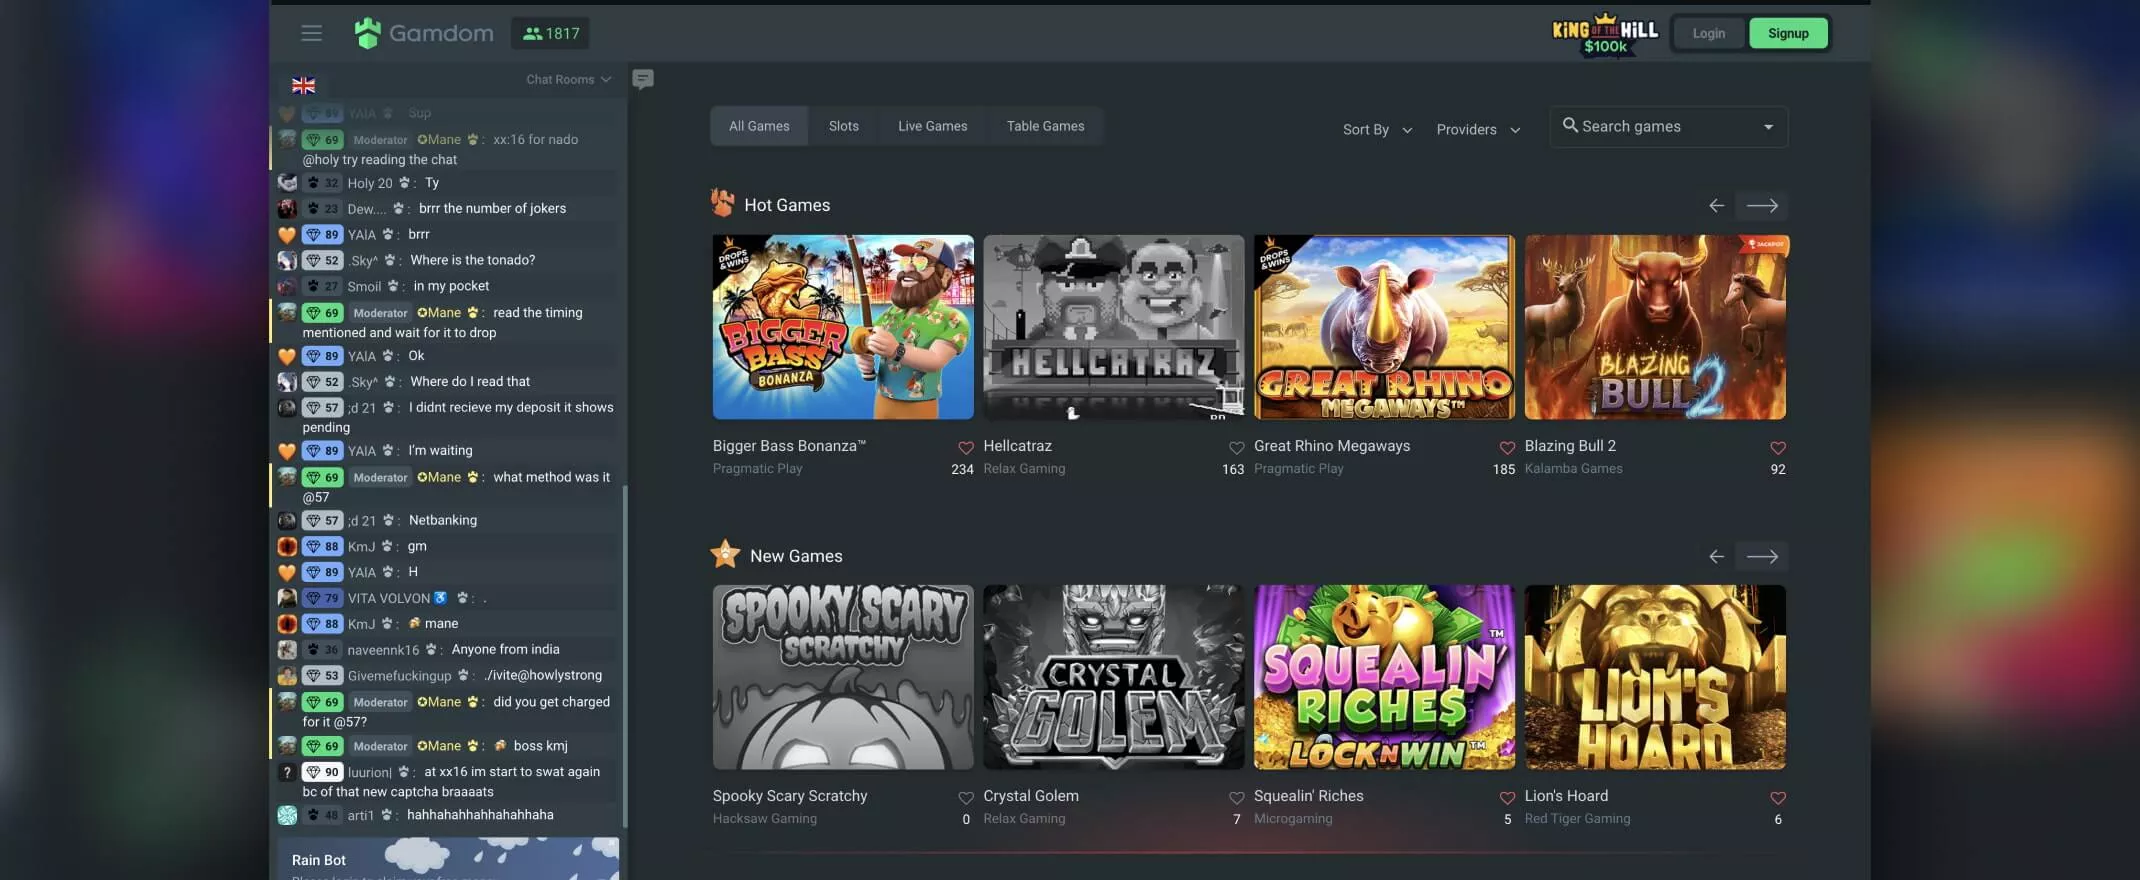Click VITA VOLVON's avatar in chat
The image size is (2140, 880).
click(x=287, y=598)
